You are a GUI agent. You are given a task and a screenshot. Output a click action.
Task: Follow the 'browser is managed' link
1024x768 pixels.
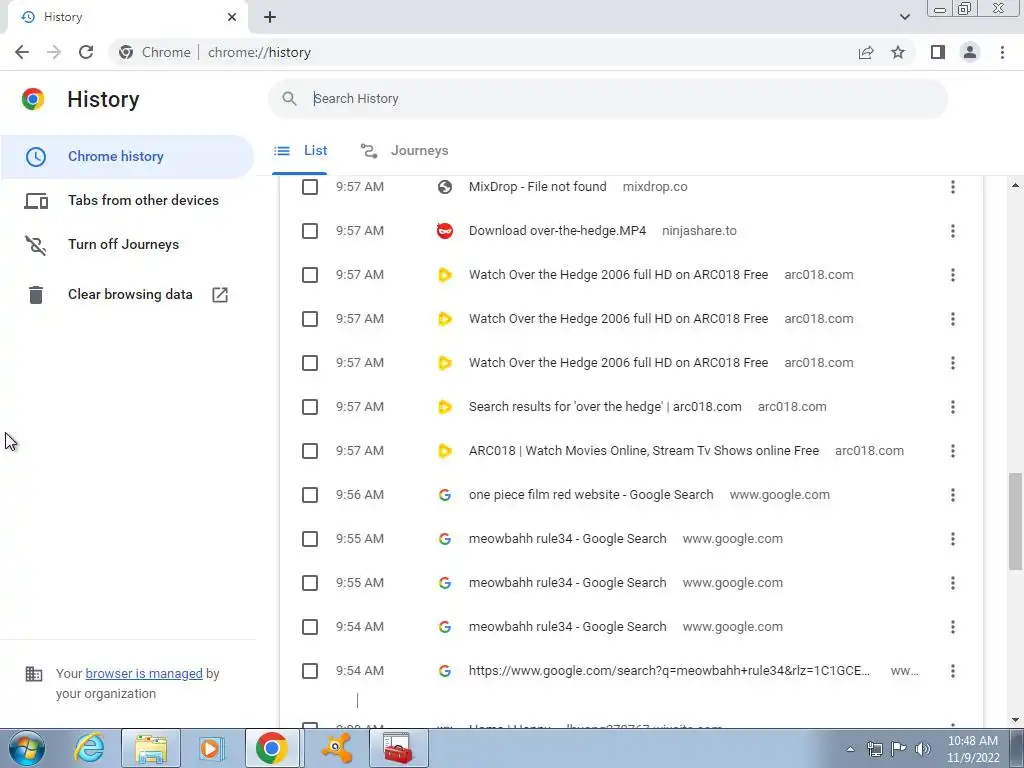(144, 673)
